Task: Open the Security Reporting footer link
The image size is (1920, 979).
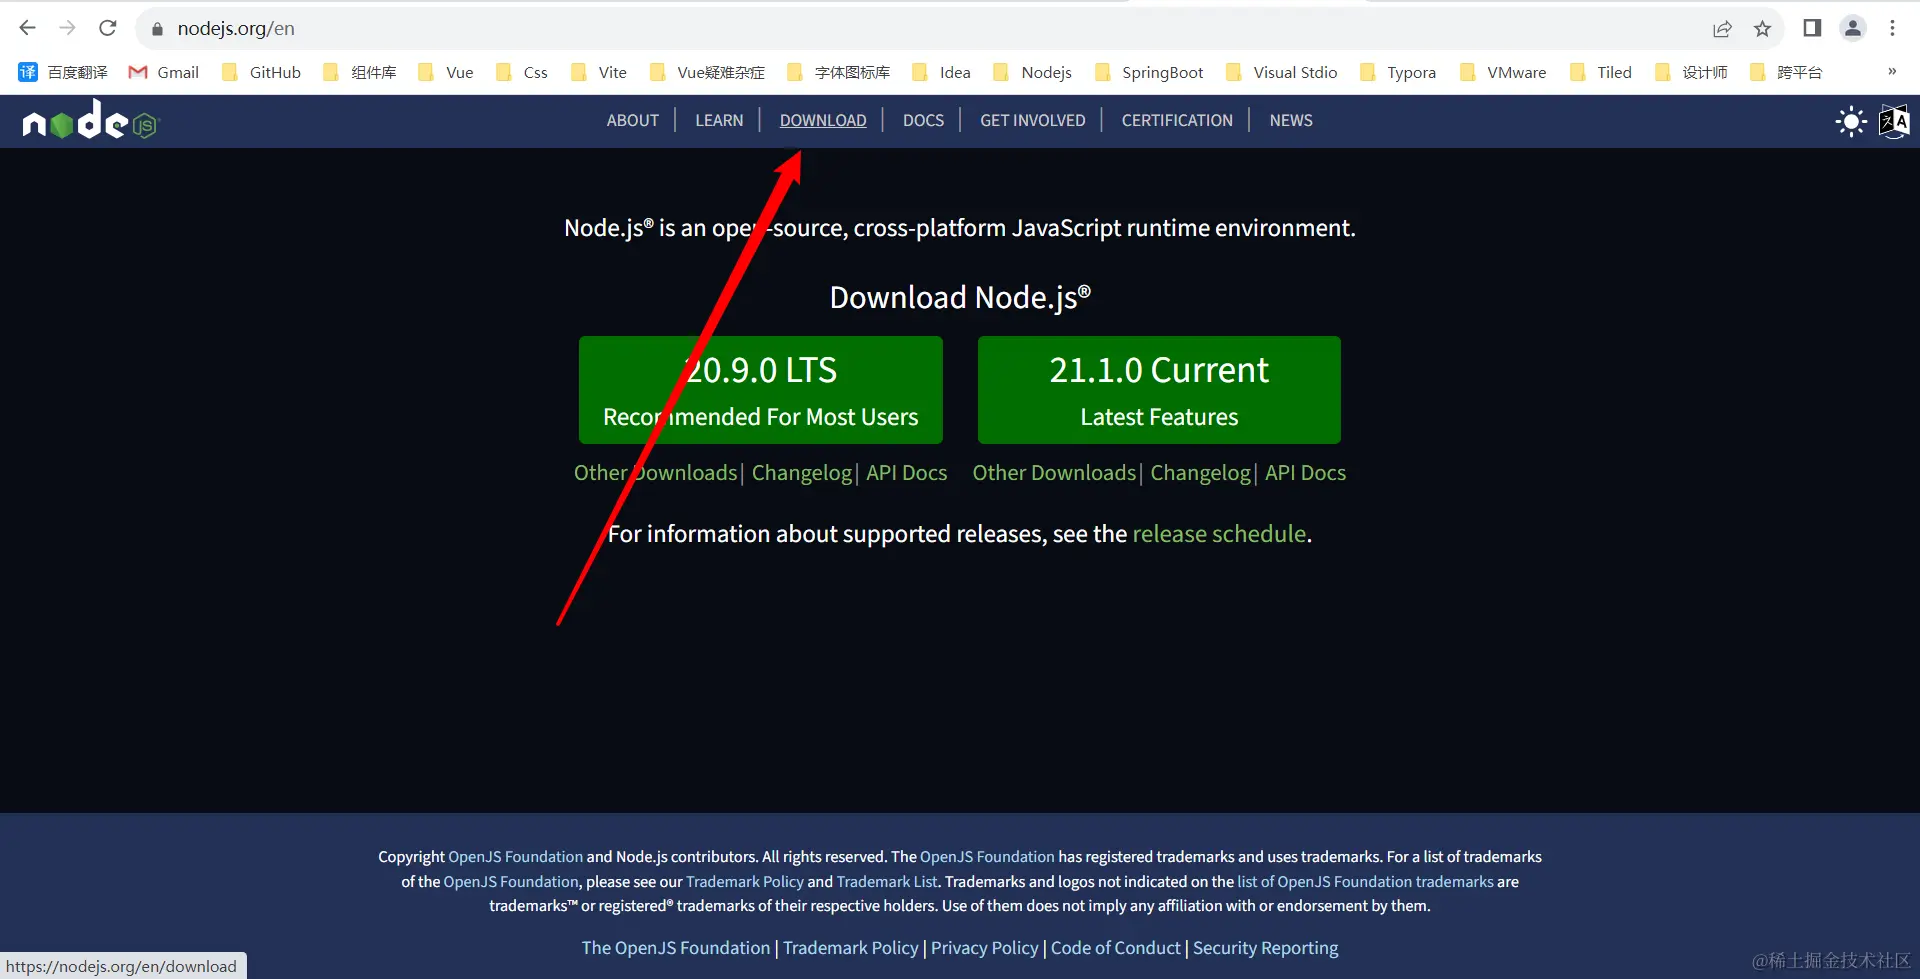Action: point(1265,948)
